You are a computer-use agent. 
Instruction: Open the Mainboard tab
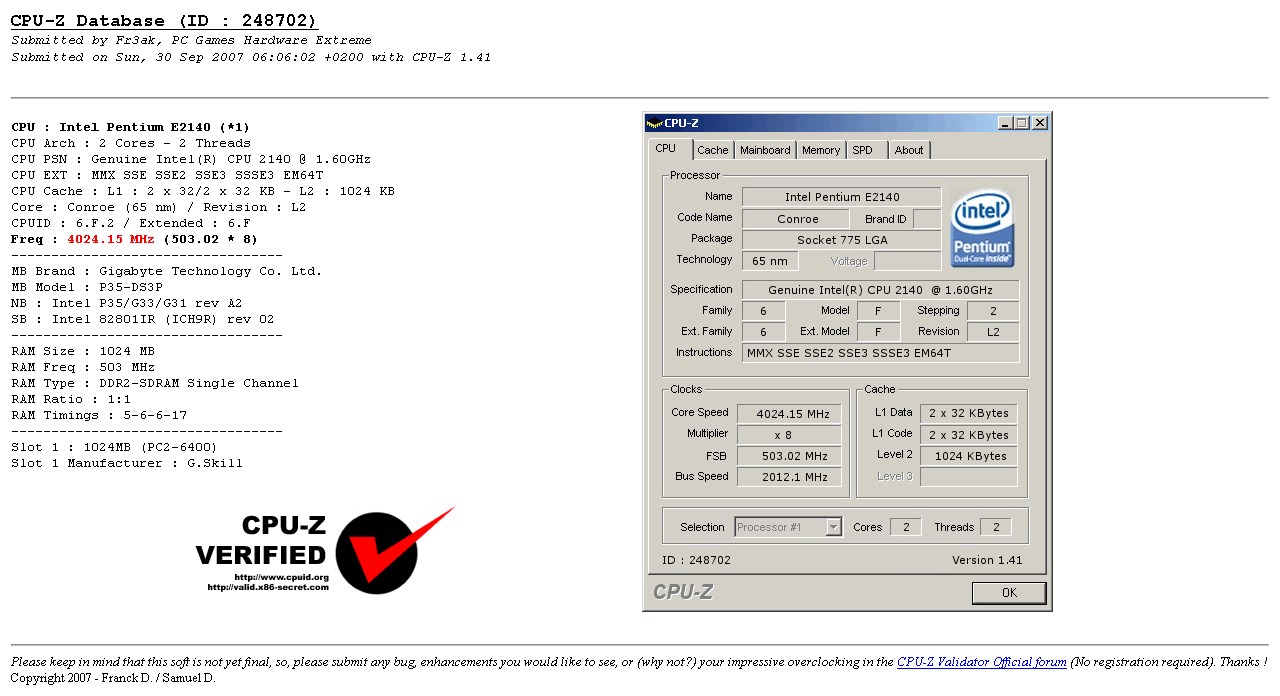point(765,150)
